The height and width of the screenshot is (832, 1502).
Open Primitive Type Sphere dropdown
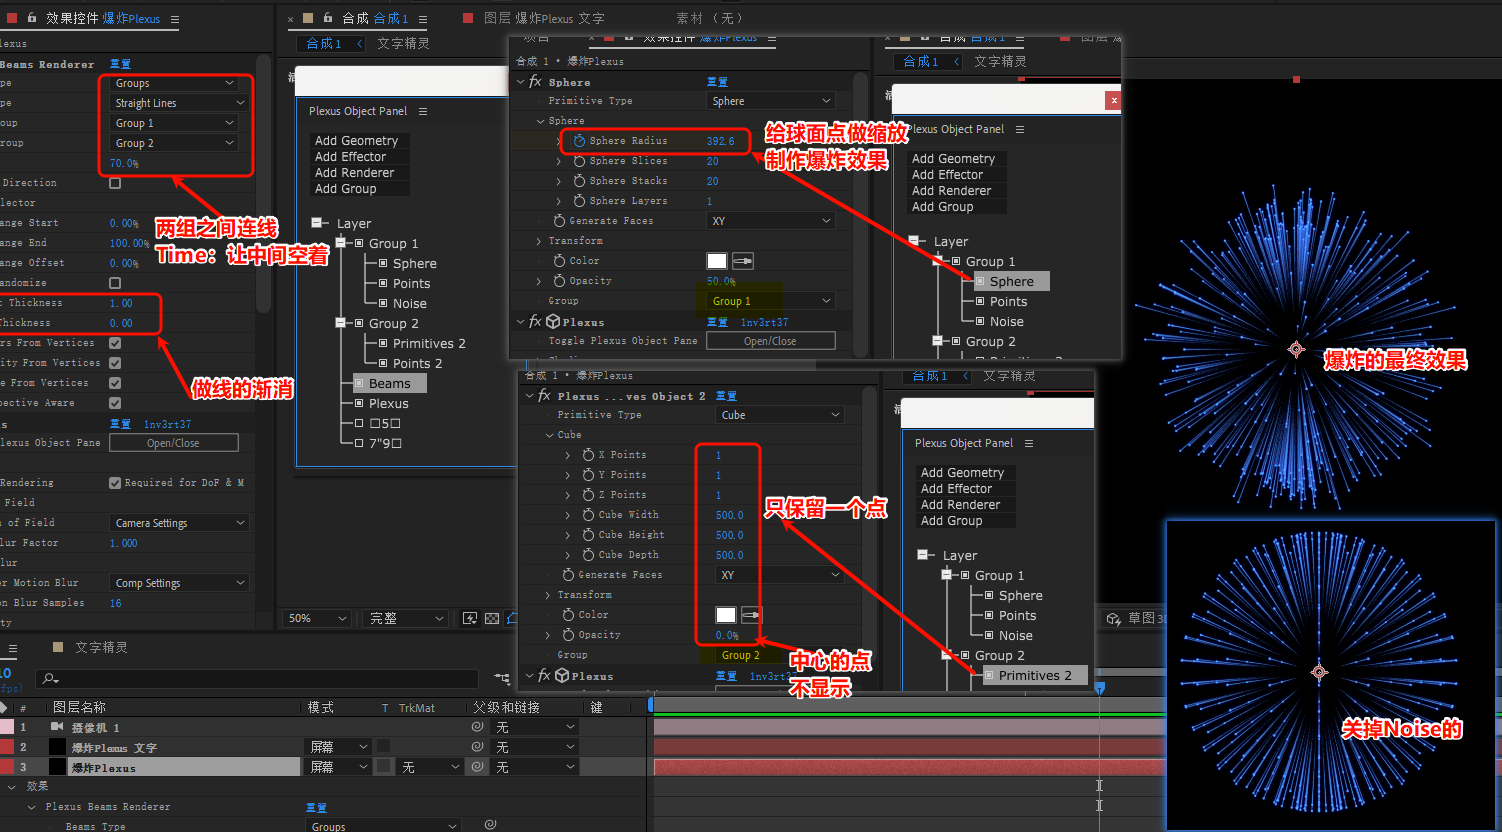[770, 101]
